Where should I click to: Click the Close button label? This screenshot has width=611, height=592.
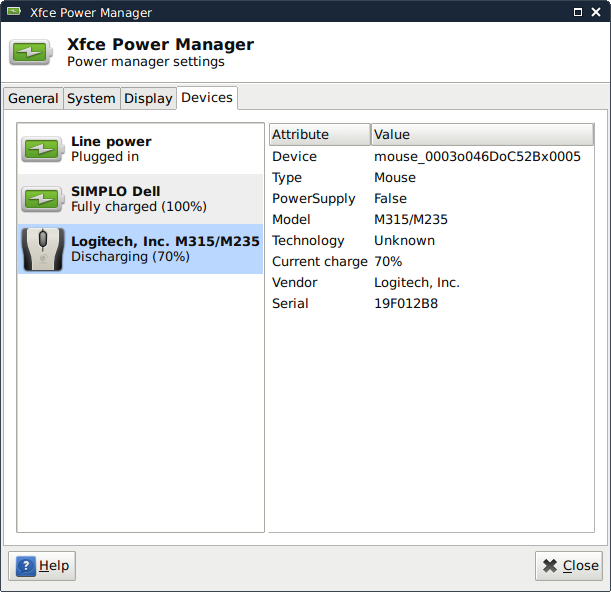(581, 565)
